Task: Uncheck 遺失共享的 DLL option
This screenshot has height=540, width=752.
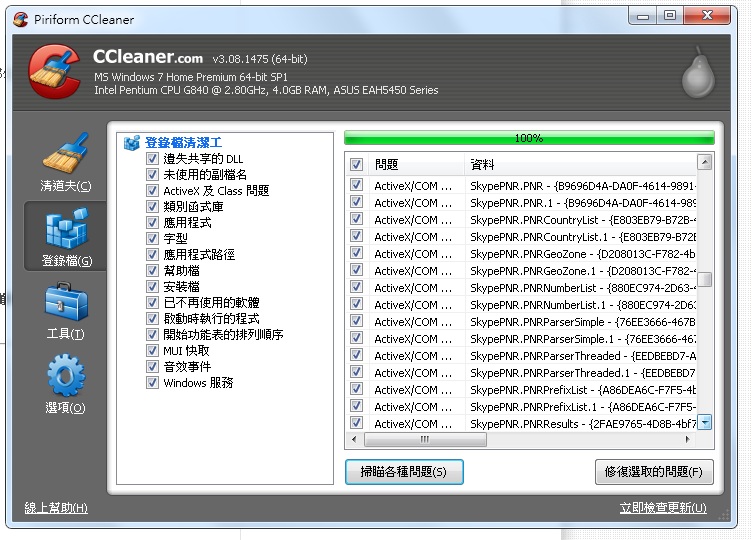Action: [152, 159]
